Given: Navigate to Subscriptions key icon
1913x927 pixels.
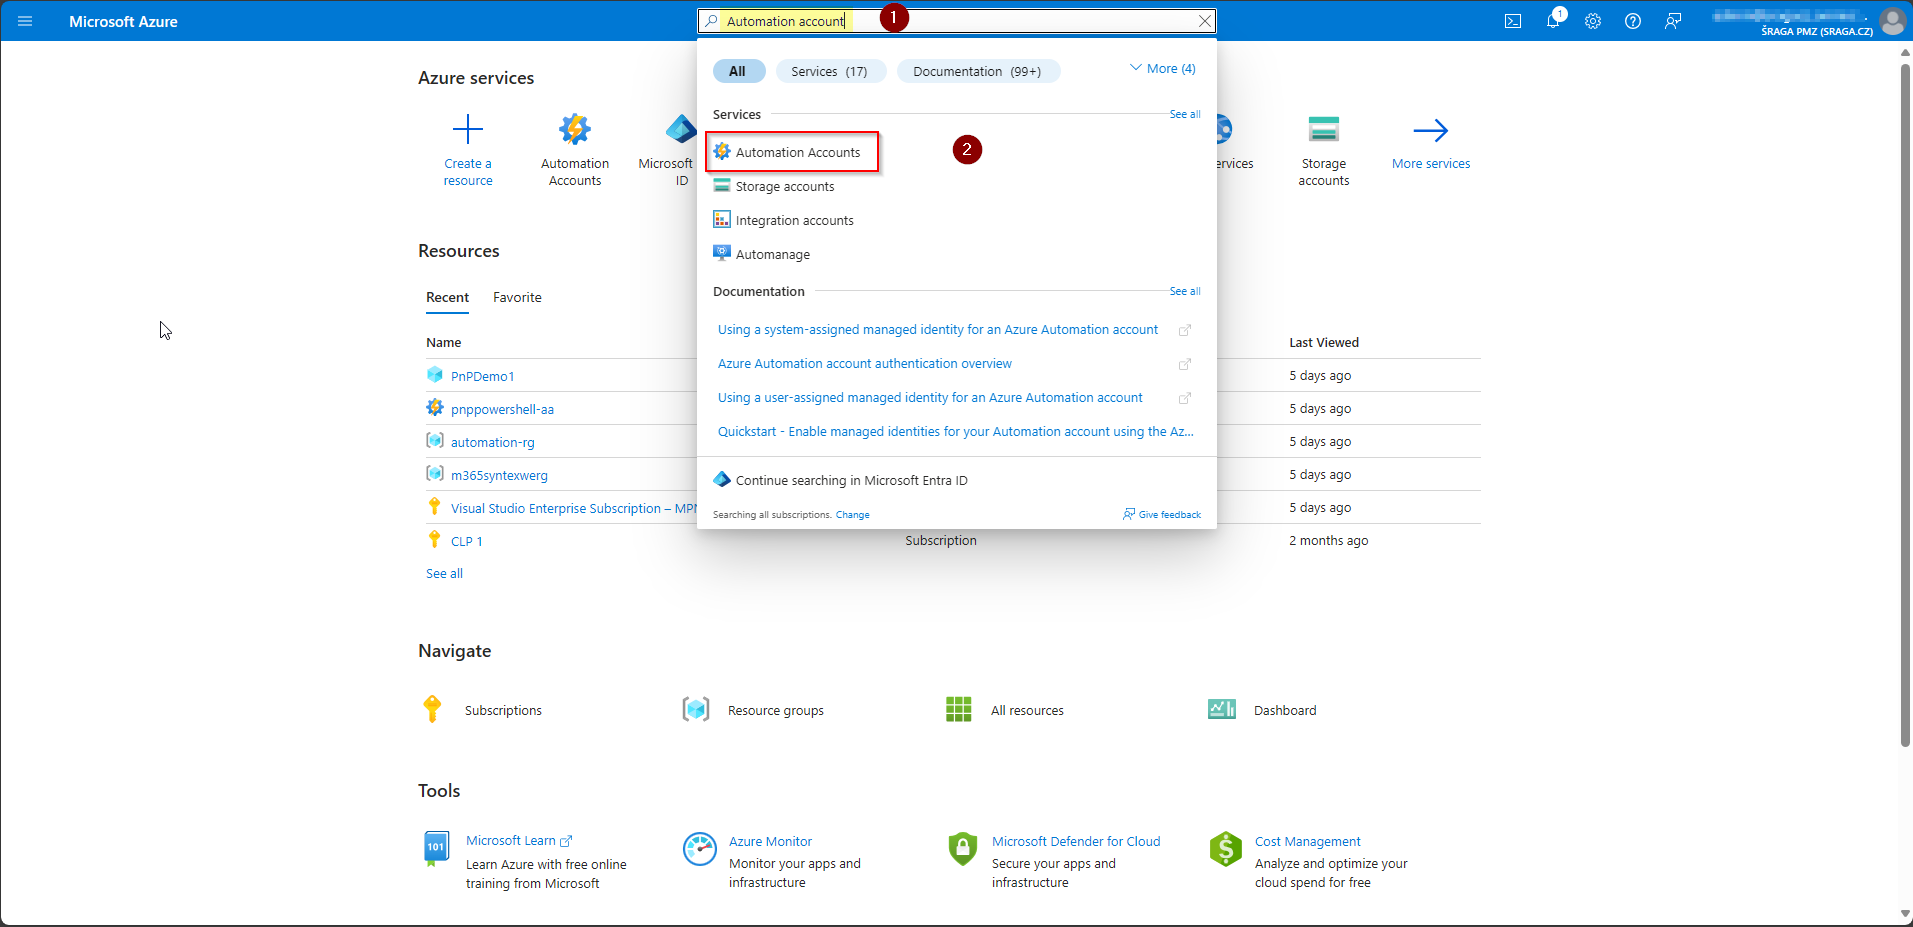Looking at the screenshot, I should (x=432, y=709).
